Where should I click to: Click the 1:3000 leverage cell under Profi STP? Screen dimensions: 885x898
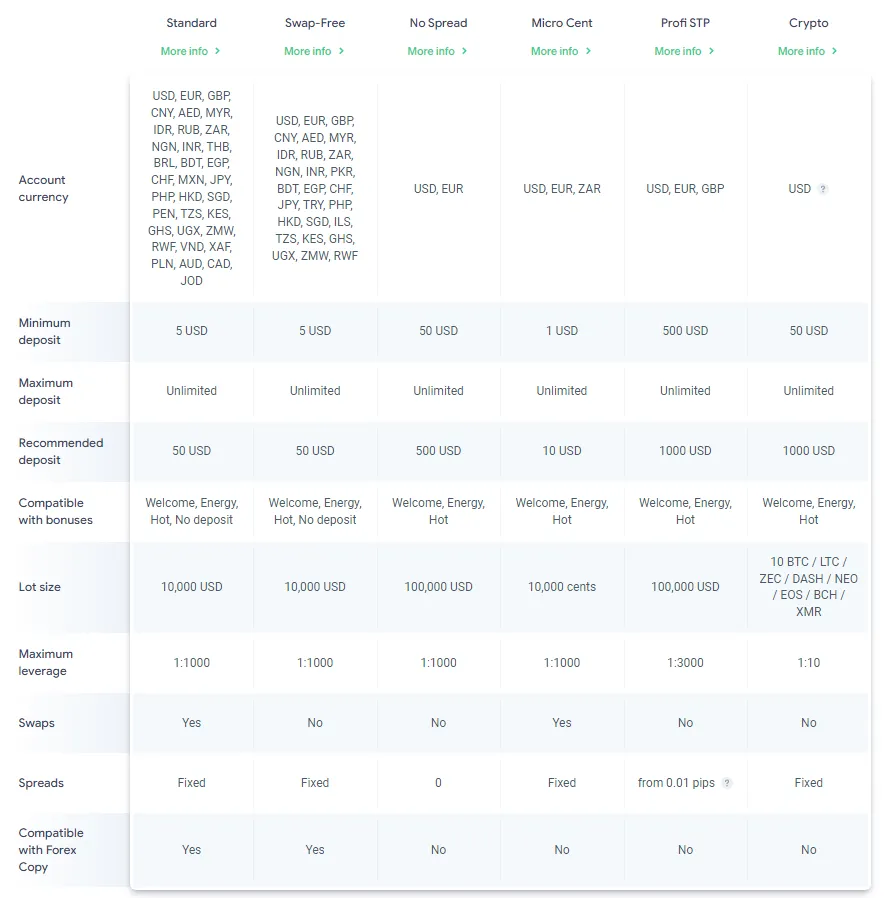[x=685, y=663]
